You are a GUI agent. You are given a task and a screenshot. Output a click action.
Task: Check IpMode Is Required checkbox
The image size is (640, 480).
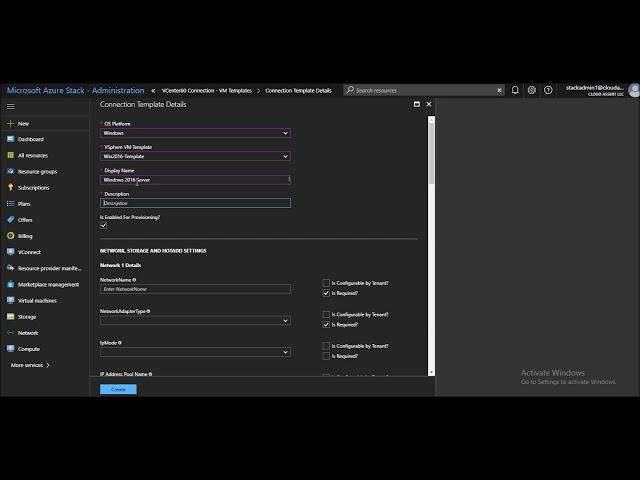[326, 356]
